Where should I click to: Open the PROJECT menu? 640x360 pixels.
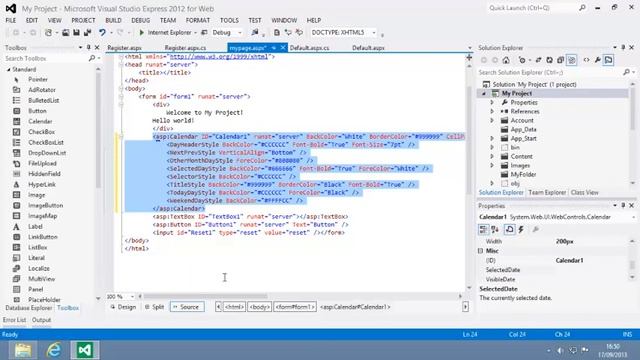[83, 20]
